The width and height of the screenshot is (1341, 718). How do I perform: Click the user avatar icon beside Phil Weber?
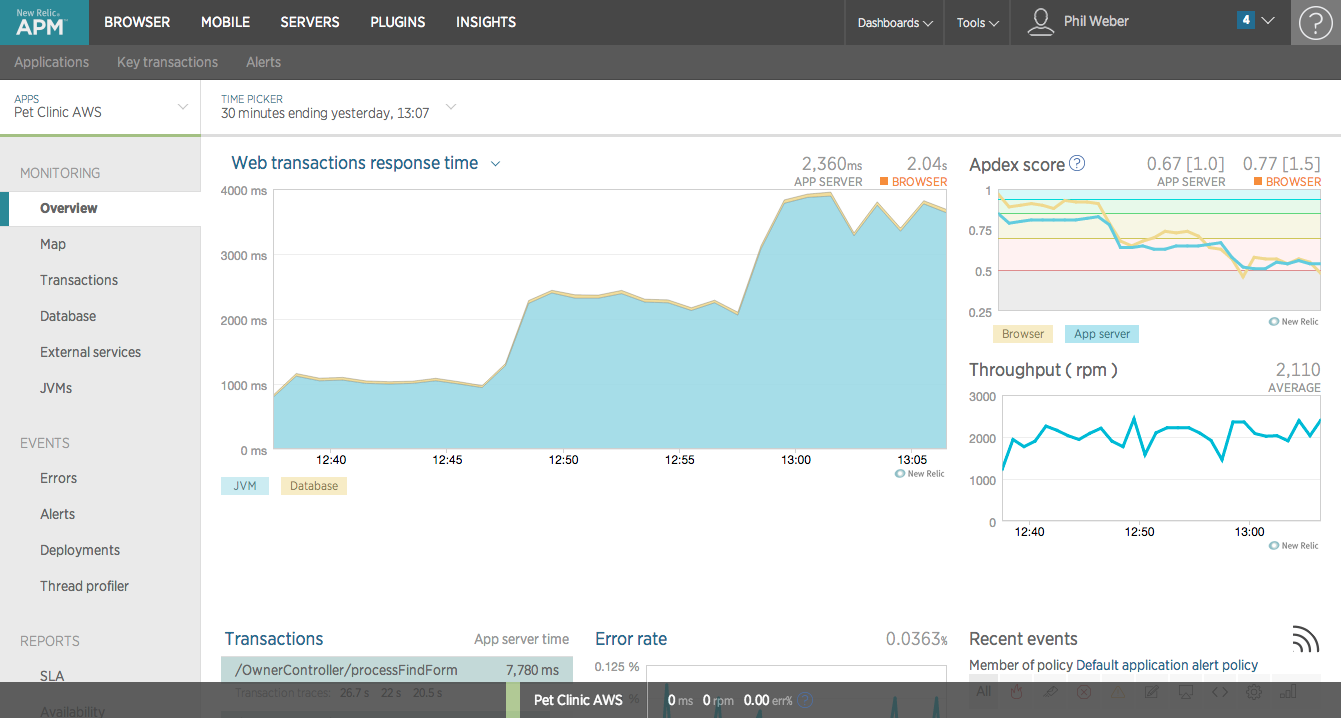coord(1041,22)
